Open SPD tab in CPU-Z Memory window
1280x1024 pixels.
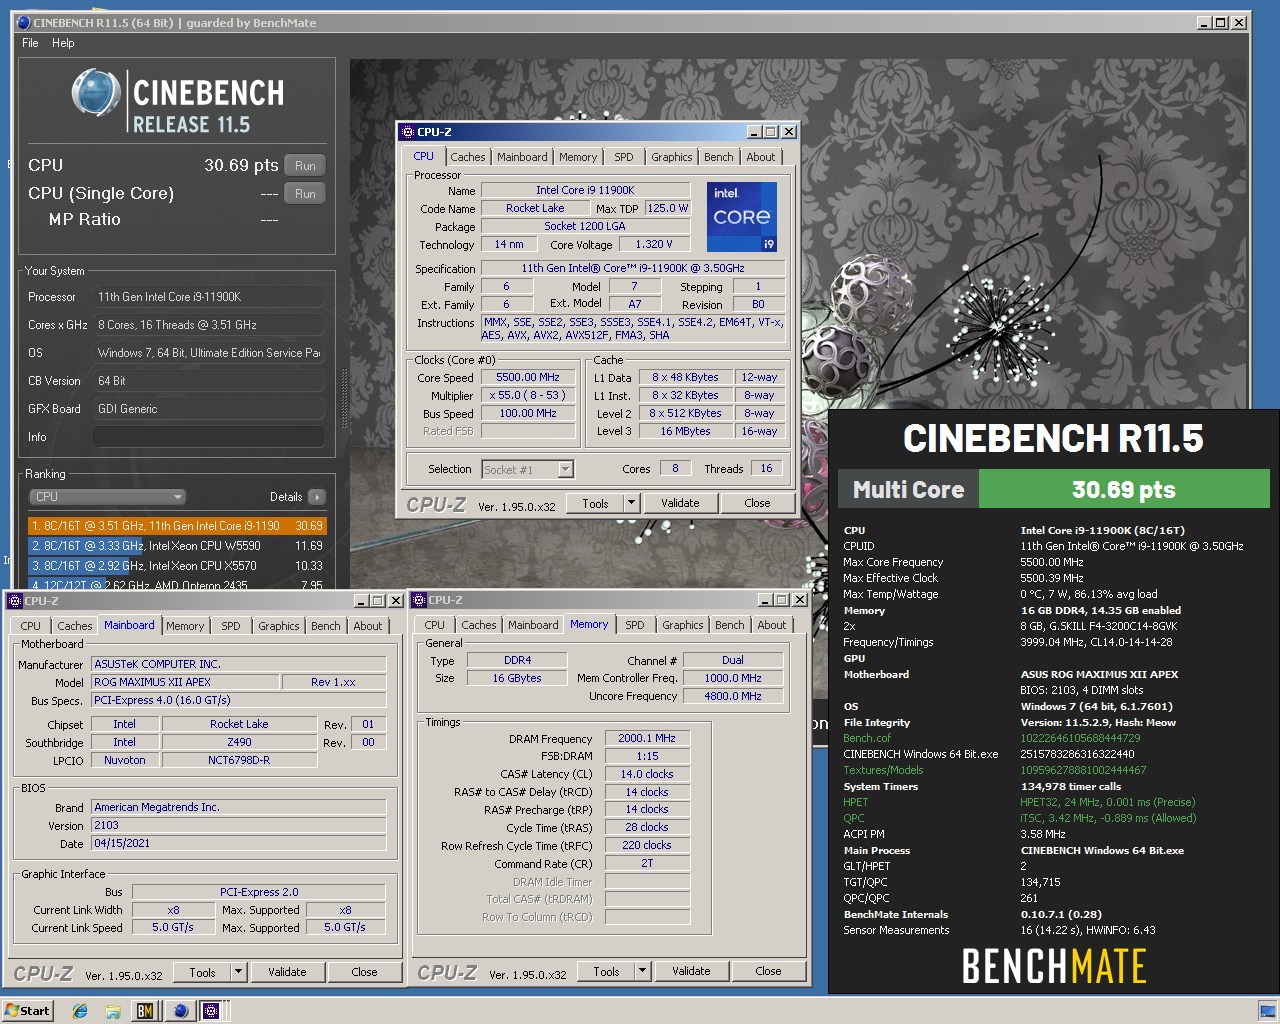(x=635, y=625)
